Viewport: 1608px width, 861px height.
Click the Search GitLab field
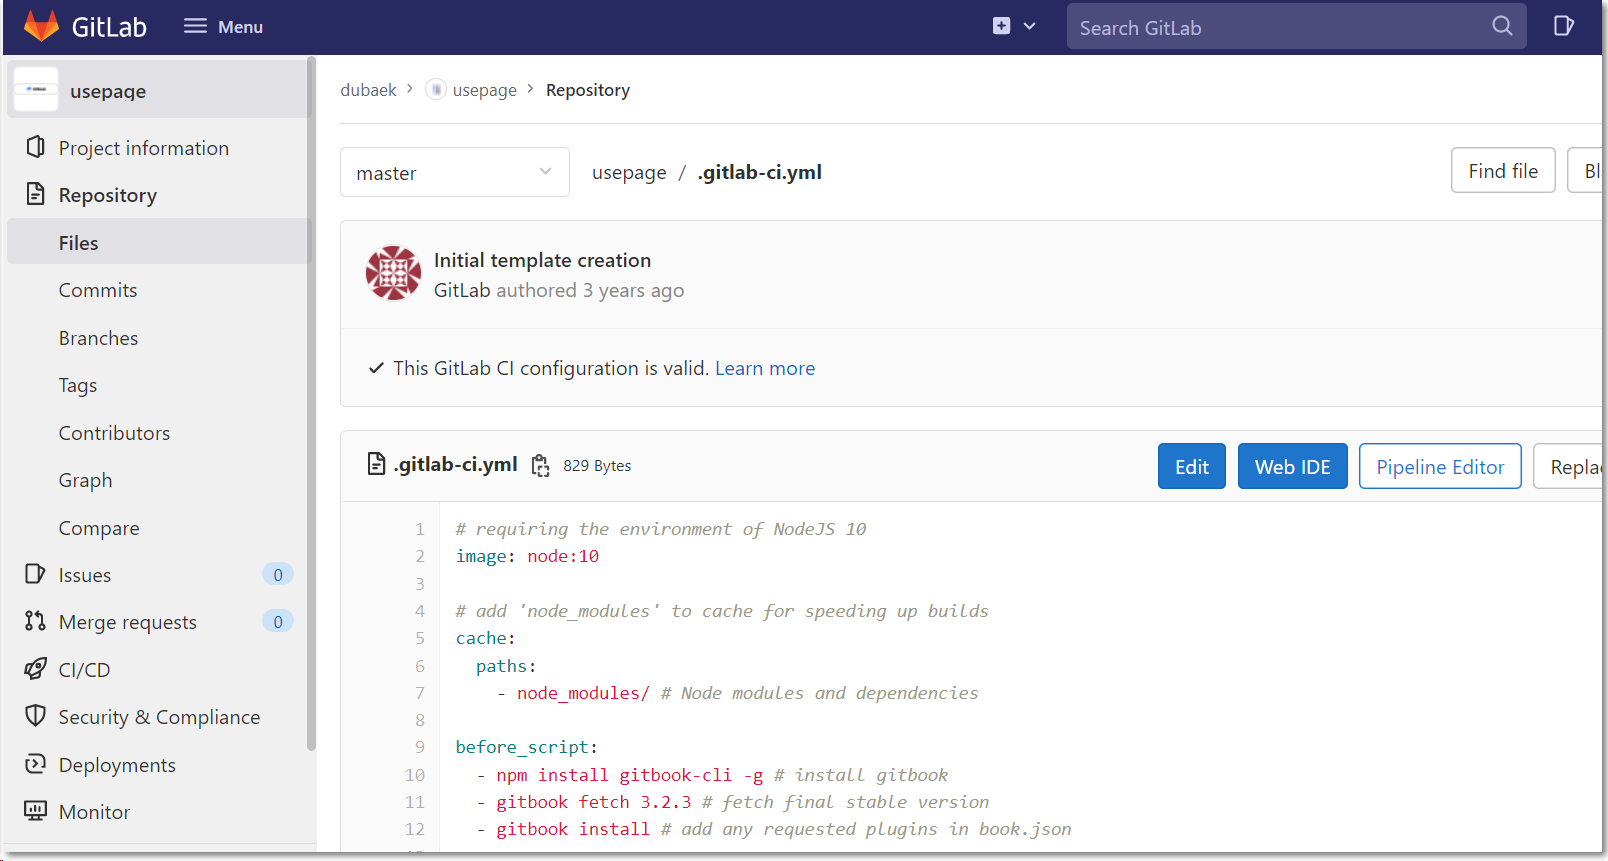(1296, 27)
